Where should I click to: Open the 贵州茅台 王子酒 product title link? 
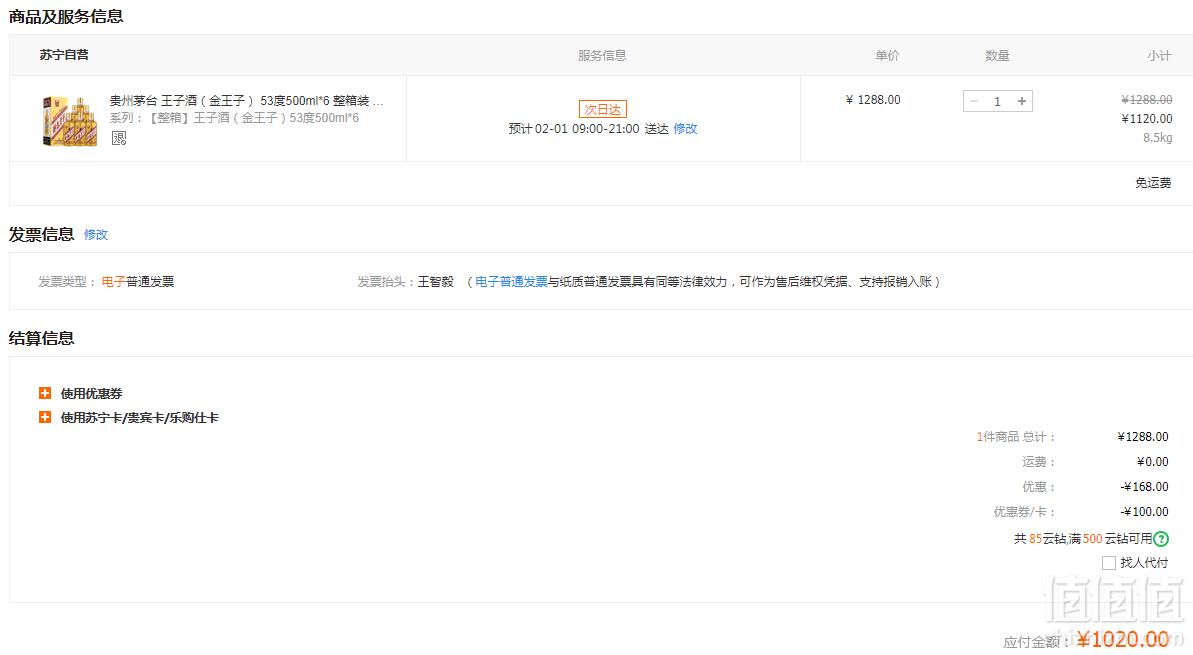tap(247, 100)
